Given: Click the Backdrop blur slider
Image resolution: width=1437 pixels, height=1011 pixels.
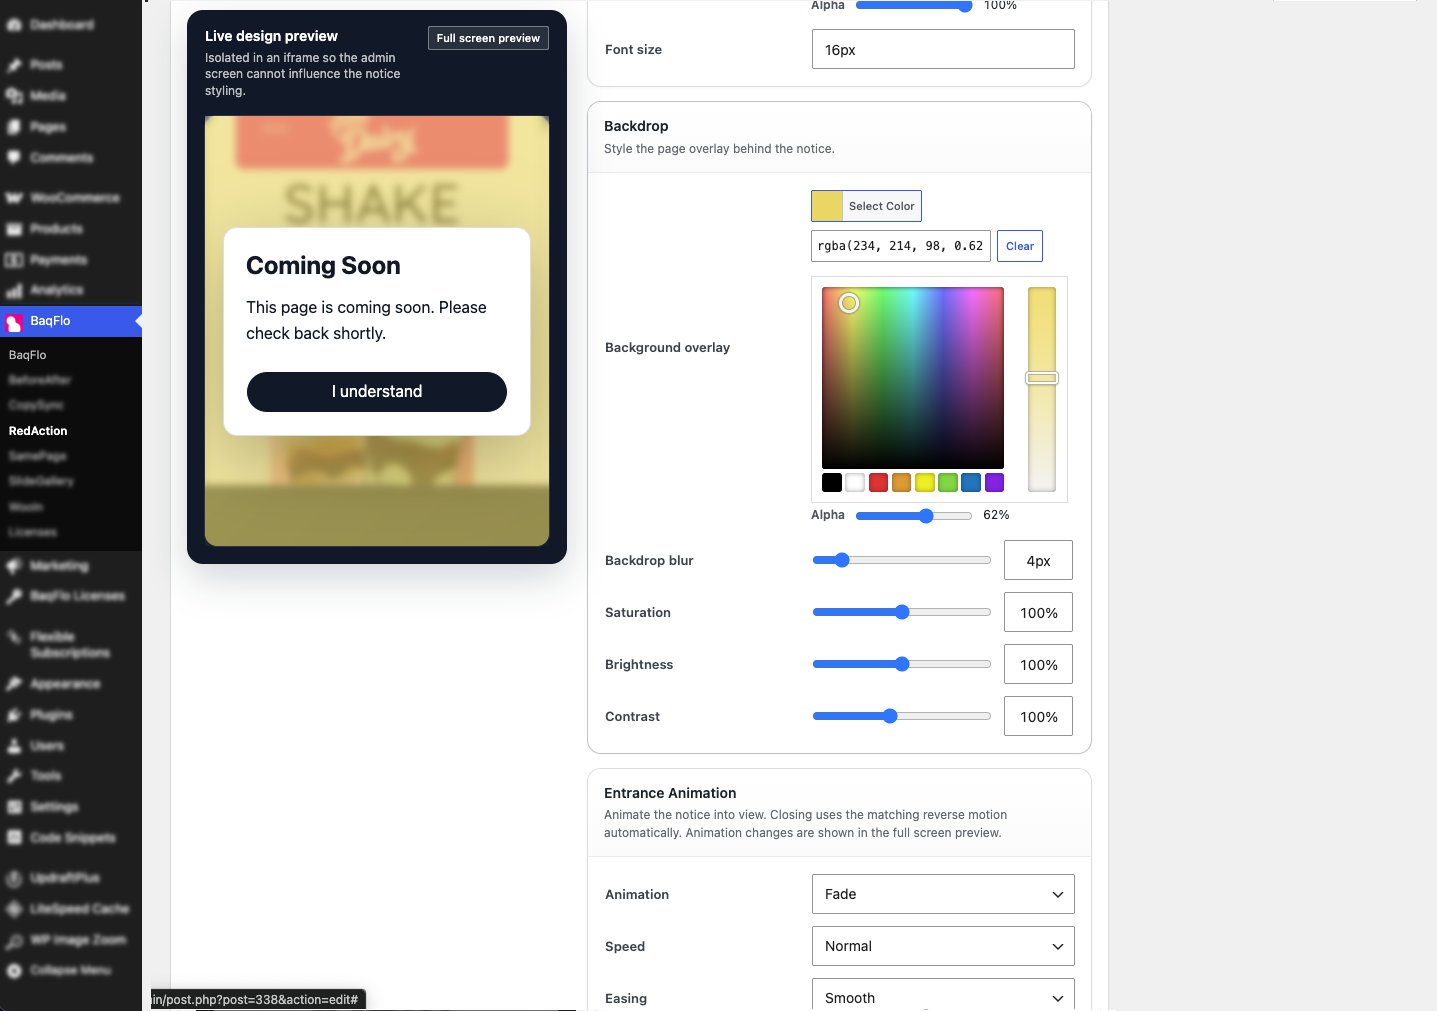Looking at the screenshot, I should 902,560.
